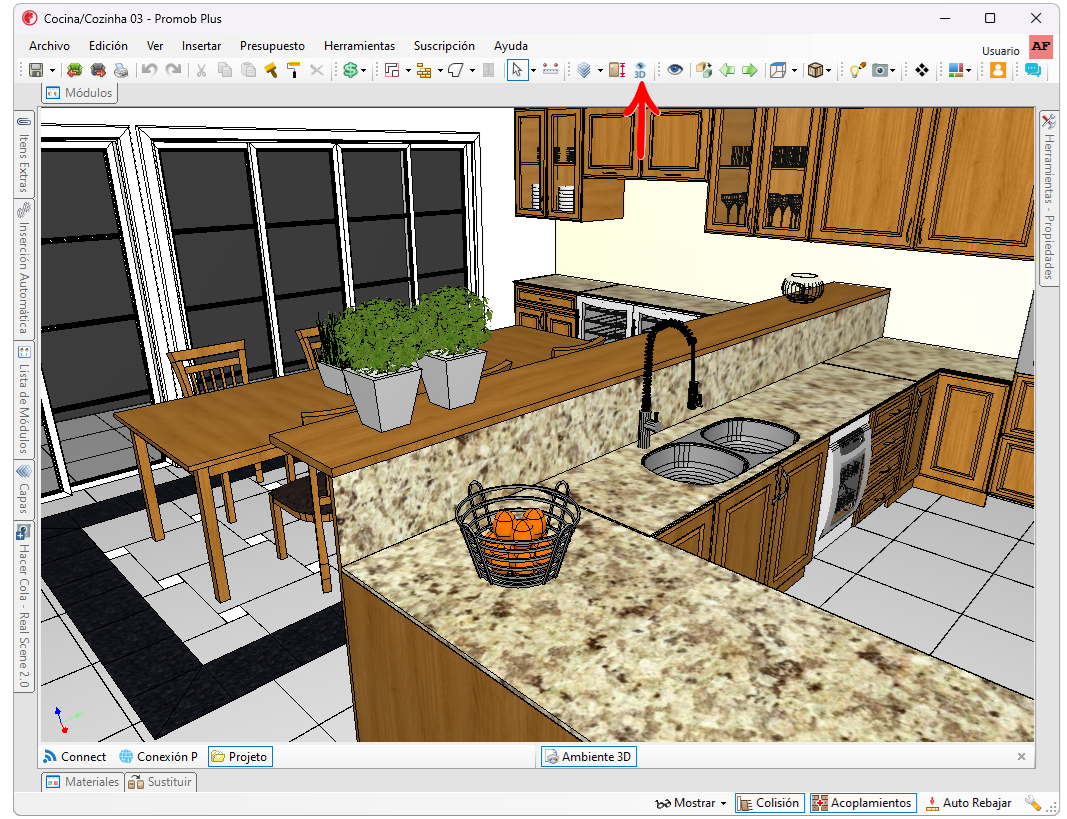1067x819 pixels.
Task: Open the color palette swatch icon in toolbar
Action: 955,70
